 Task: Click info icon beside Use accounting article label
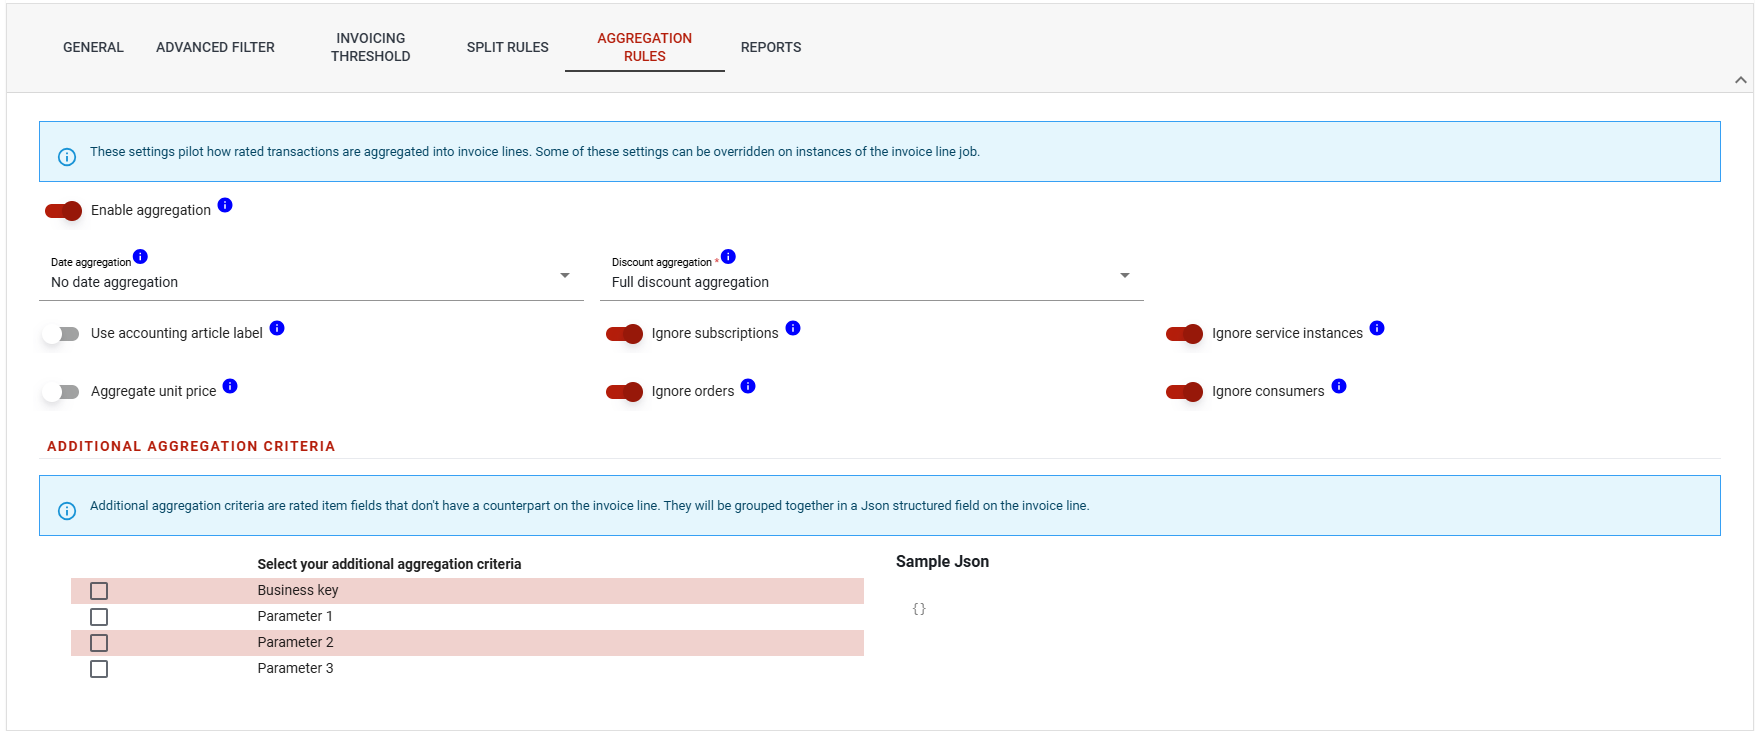click(277, 328)
